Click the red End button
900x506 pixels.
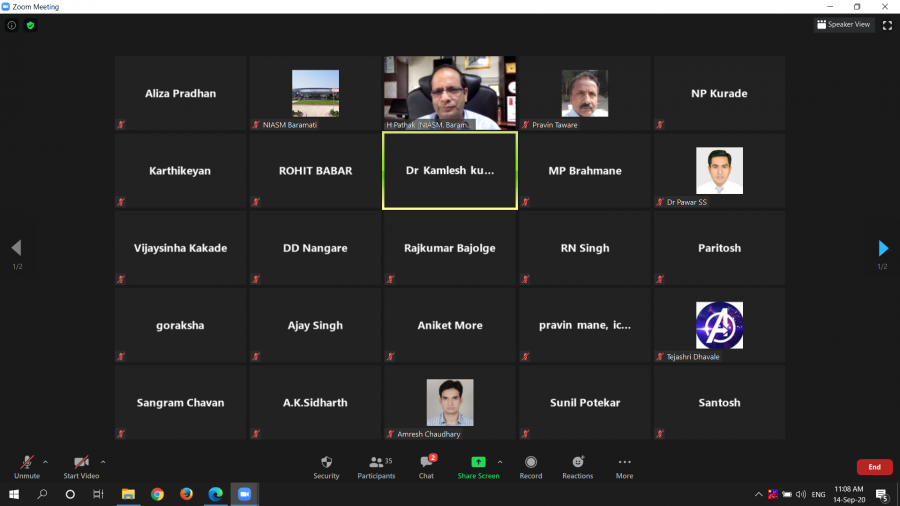click(874, 467)
